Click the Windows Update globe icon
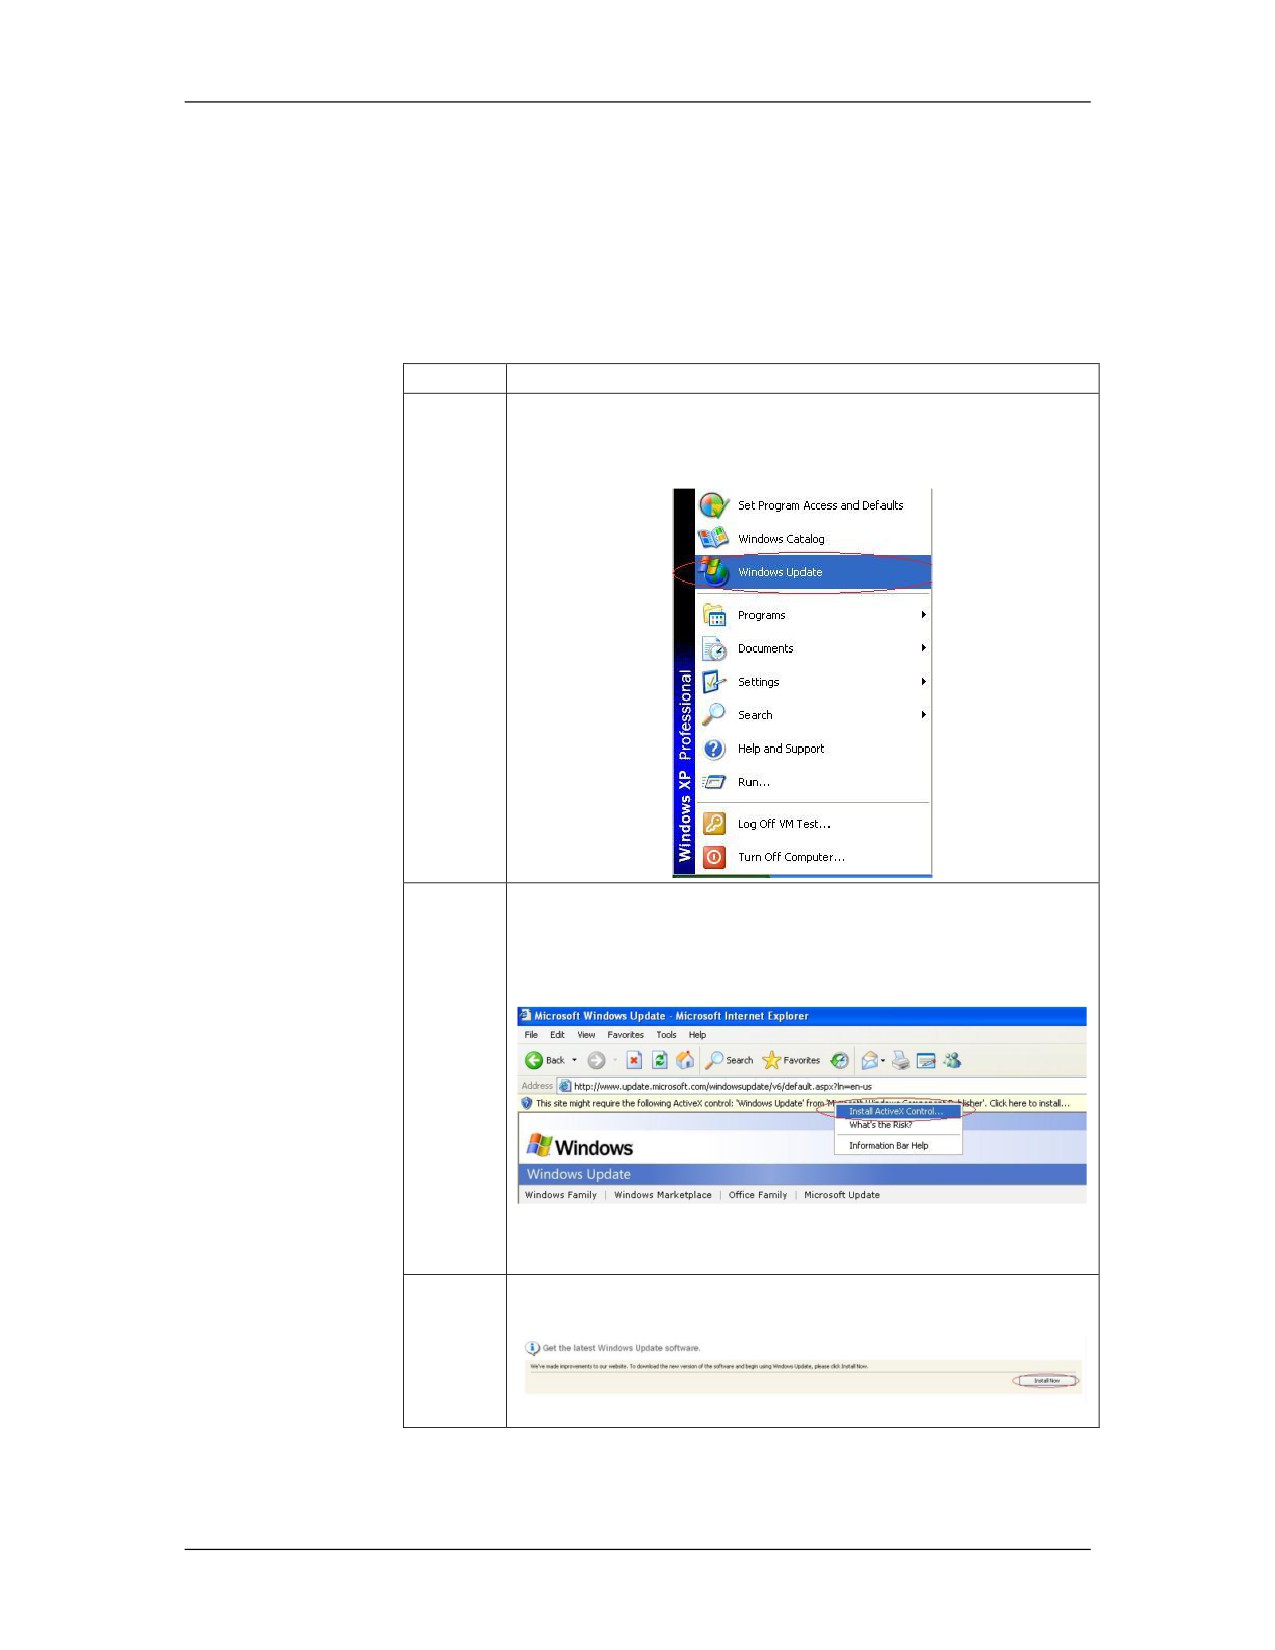 click(713, 572)
